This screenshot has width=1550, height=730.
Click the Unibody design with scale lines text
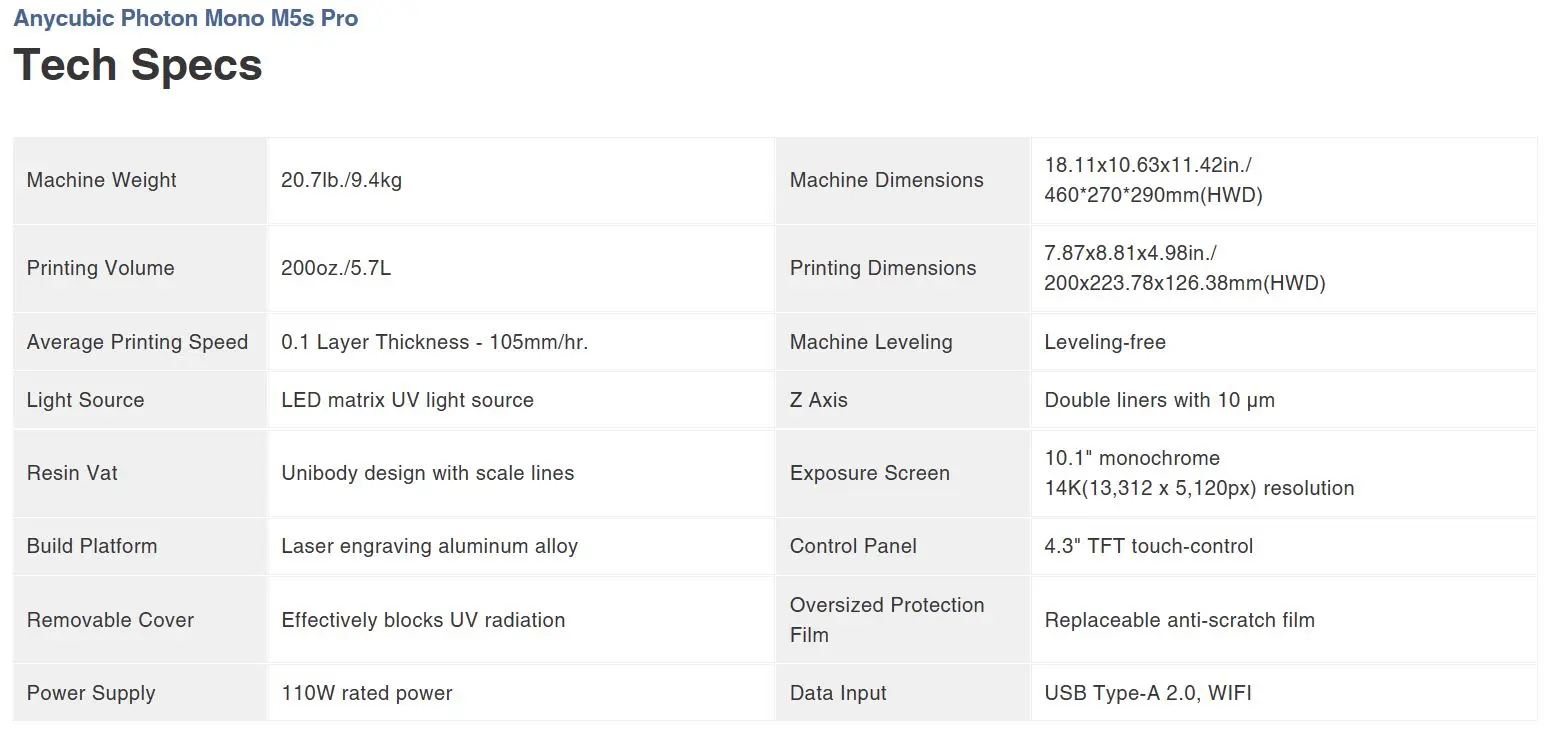point(427,473)
